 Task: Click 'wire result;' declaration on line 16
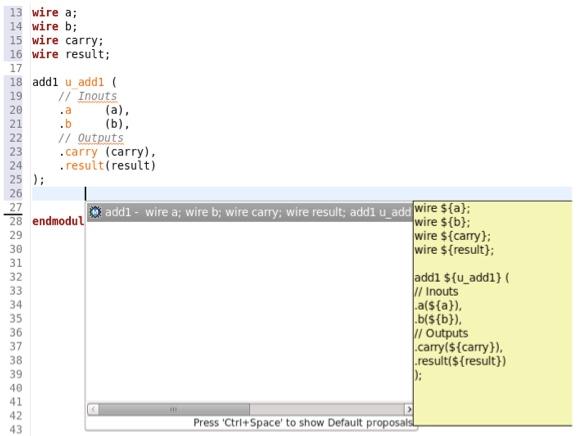(71, 55)
